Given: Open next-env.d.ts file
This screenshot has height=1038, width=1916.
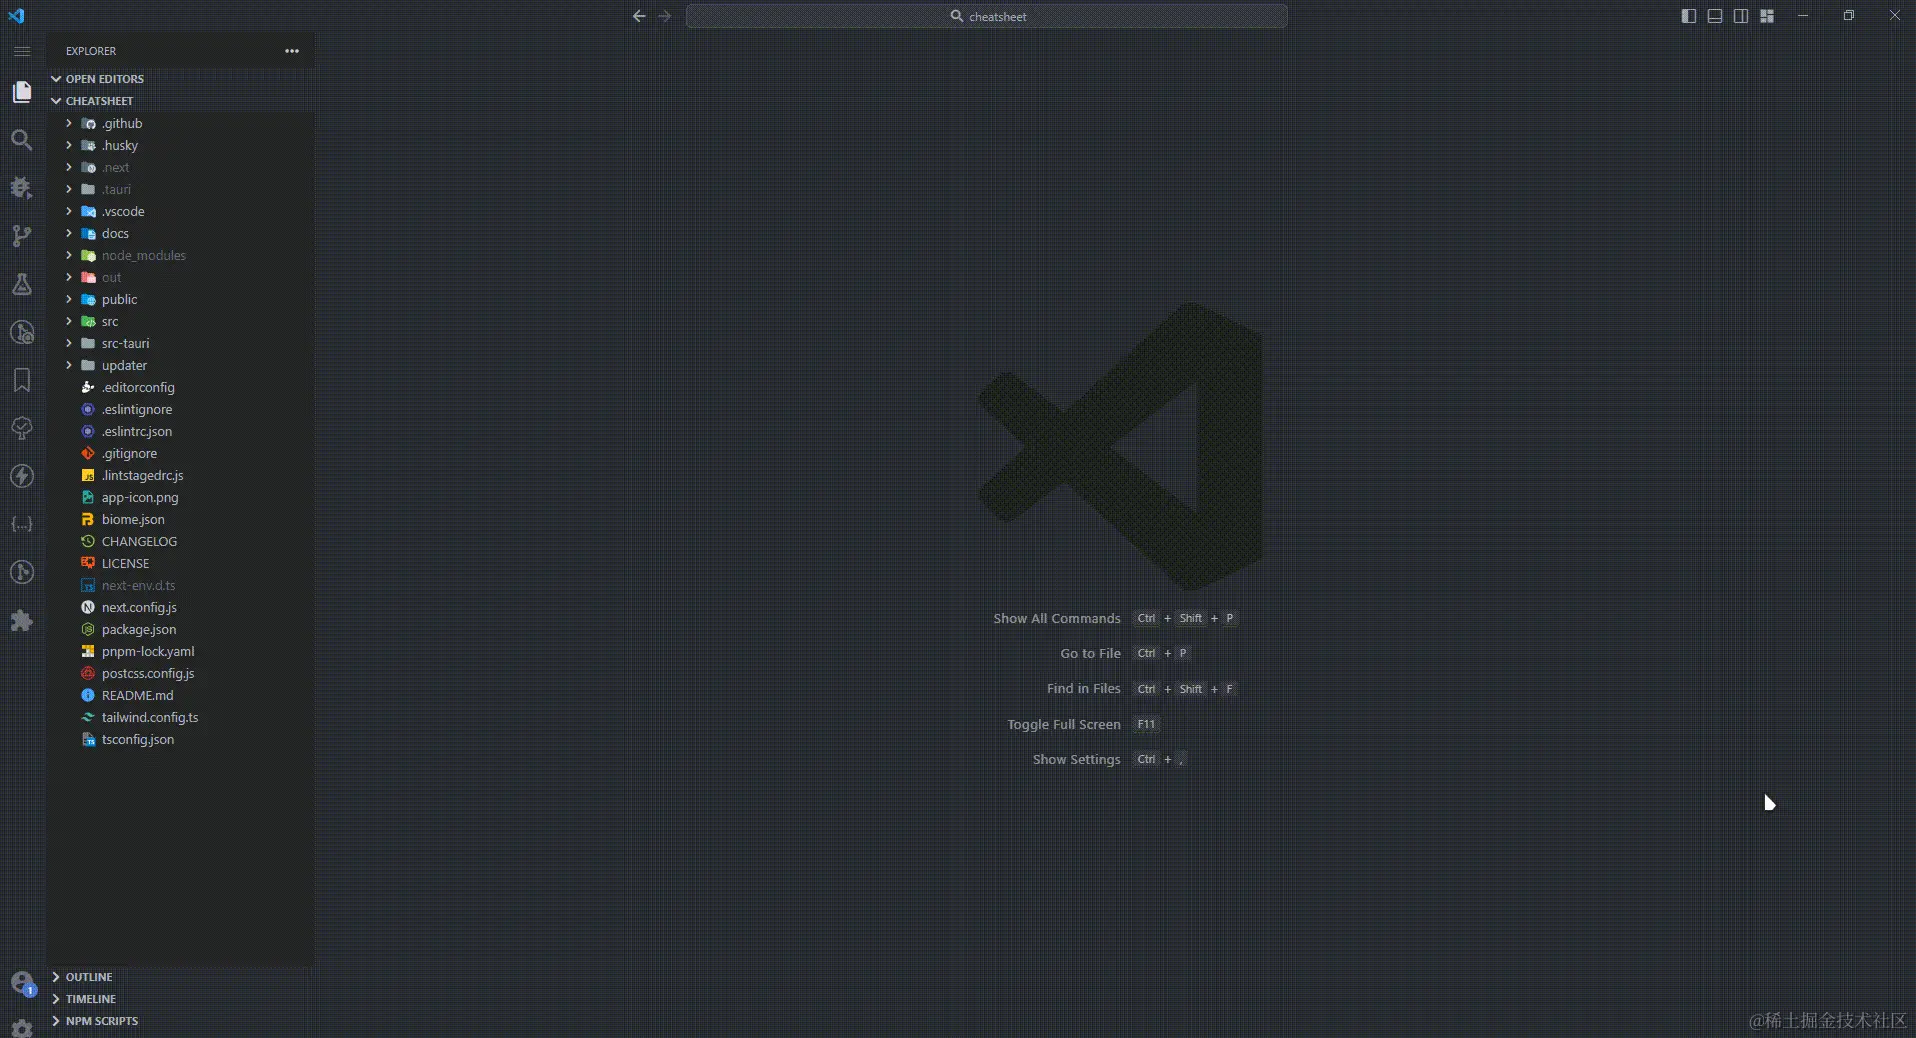Looking at the screenshot, I should pyautogui.click(x=180, y=585).
